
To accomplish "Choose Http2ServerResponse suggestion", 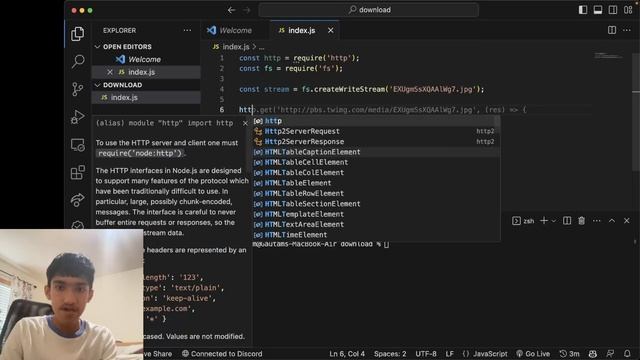I will tap(376, 142).
